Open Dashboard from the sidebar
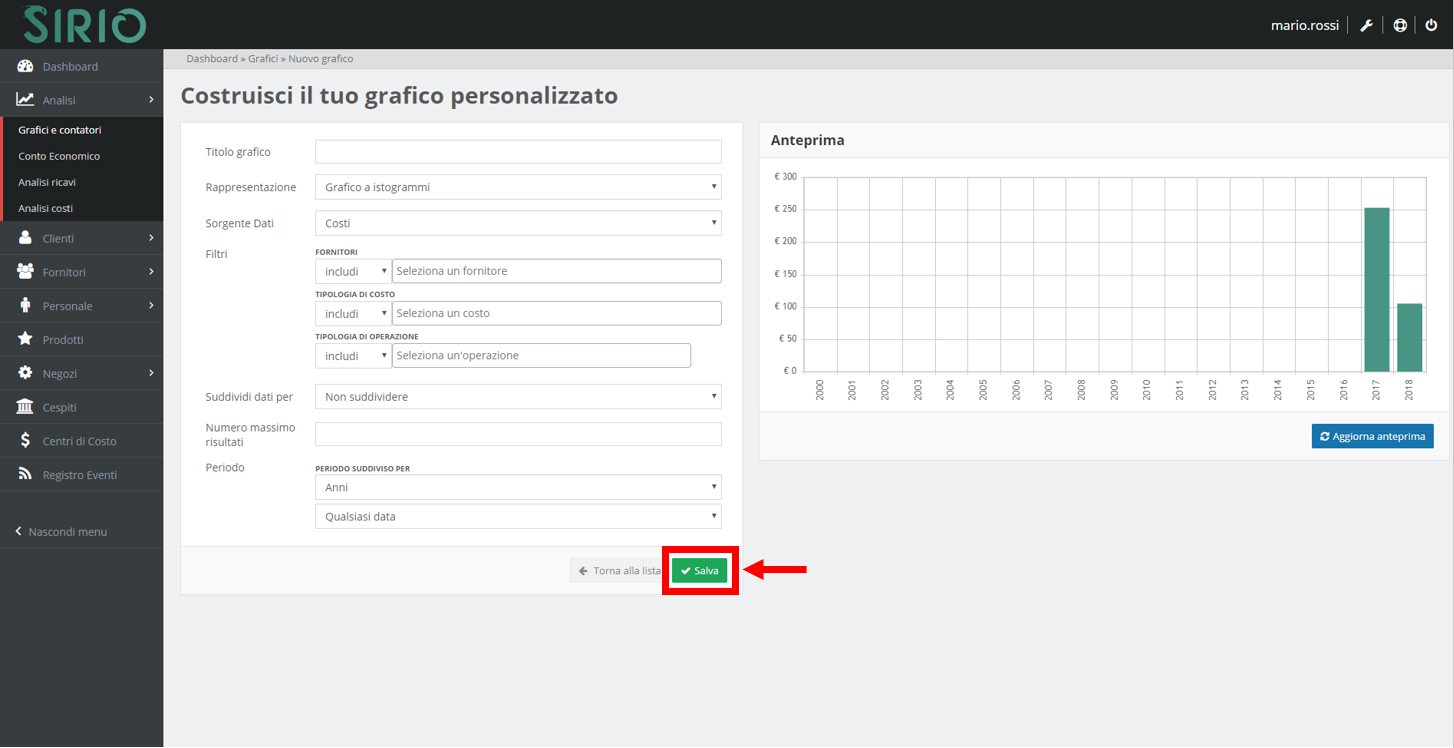 [70, 66]
